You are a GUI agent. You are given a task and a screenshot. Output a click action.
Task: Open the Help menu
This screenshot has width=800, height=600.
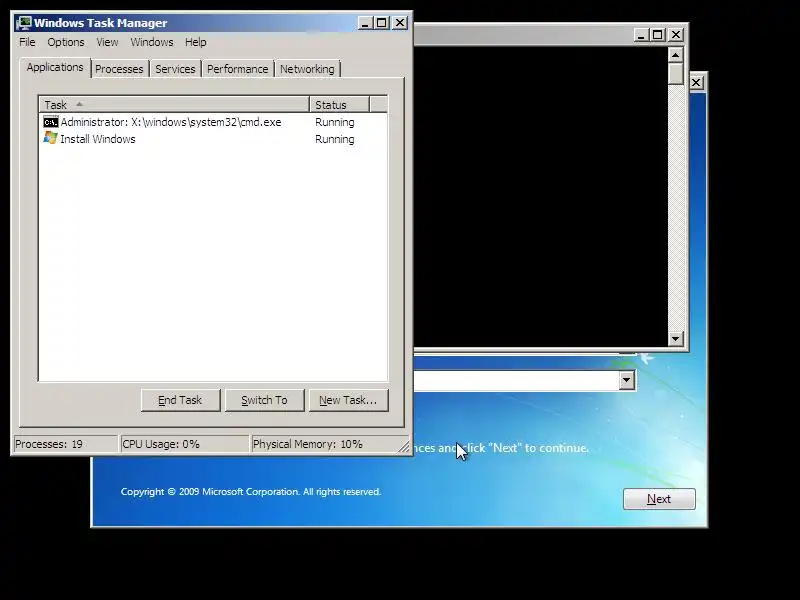[x=195, y=42]
